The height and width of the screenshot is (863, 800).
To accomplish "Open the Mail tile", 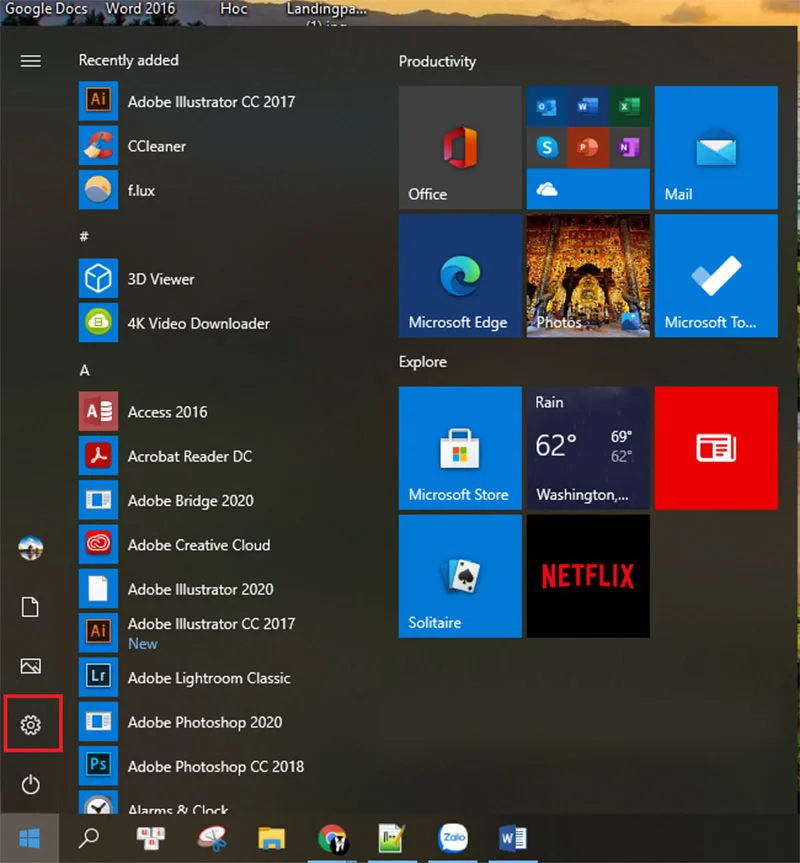I will pos(716,148).
